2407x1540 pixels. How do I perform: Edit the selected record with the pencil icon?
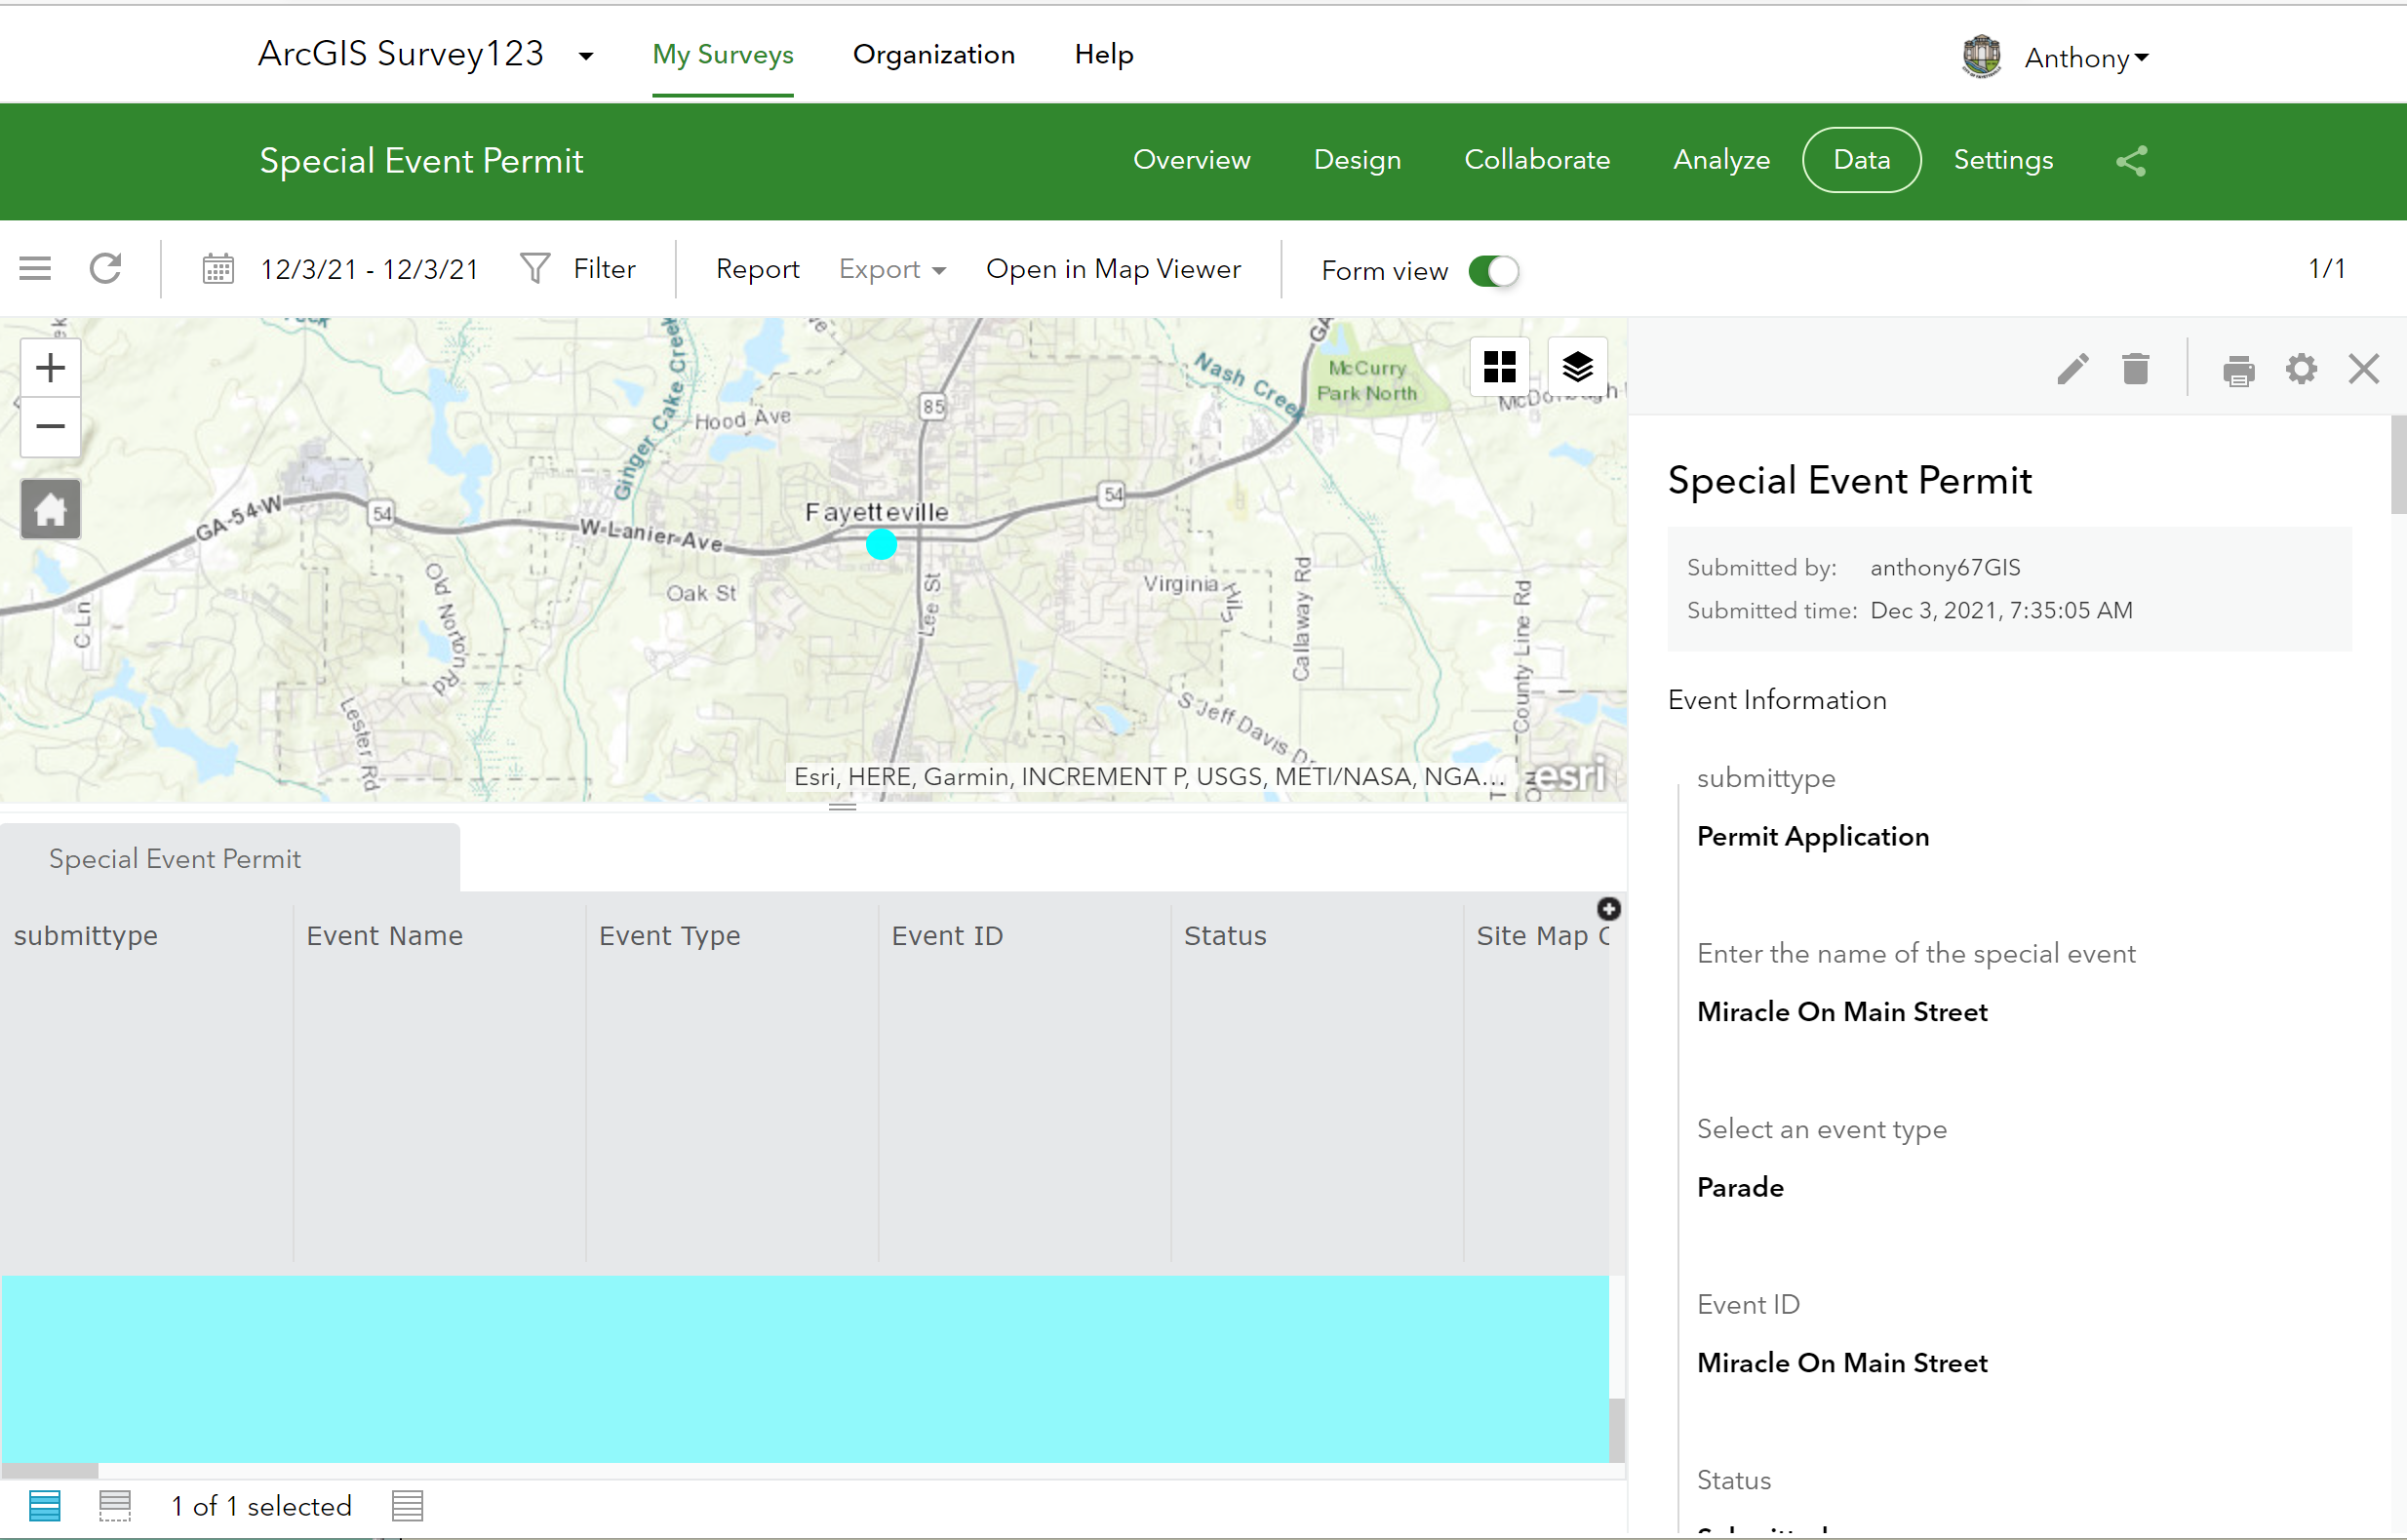pos(2073,368)
